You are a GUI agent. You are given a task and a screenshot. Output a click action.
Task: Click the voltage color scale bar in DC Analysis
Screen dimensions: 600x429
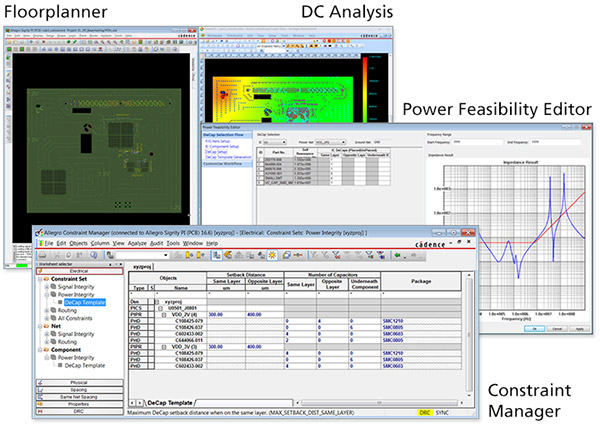365,89
